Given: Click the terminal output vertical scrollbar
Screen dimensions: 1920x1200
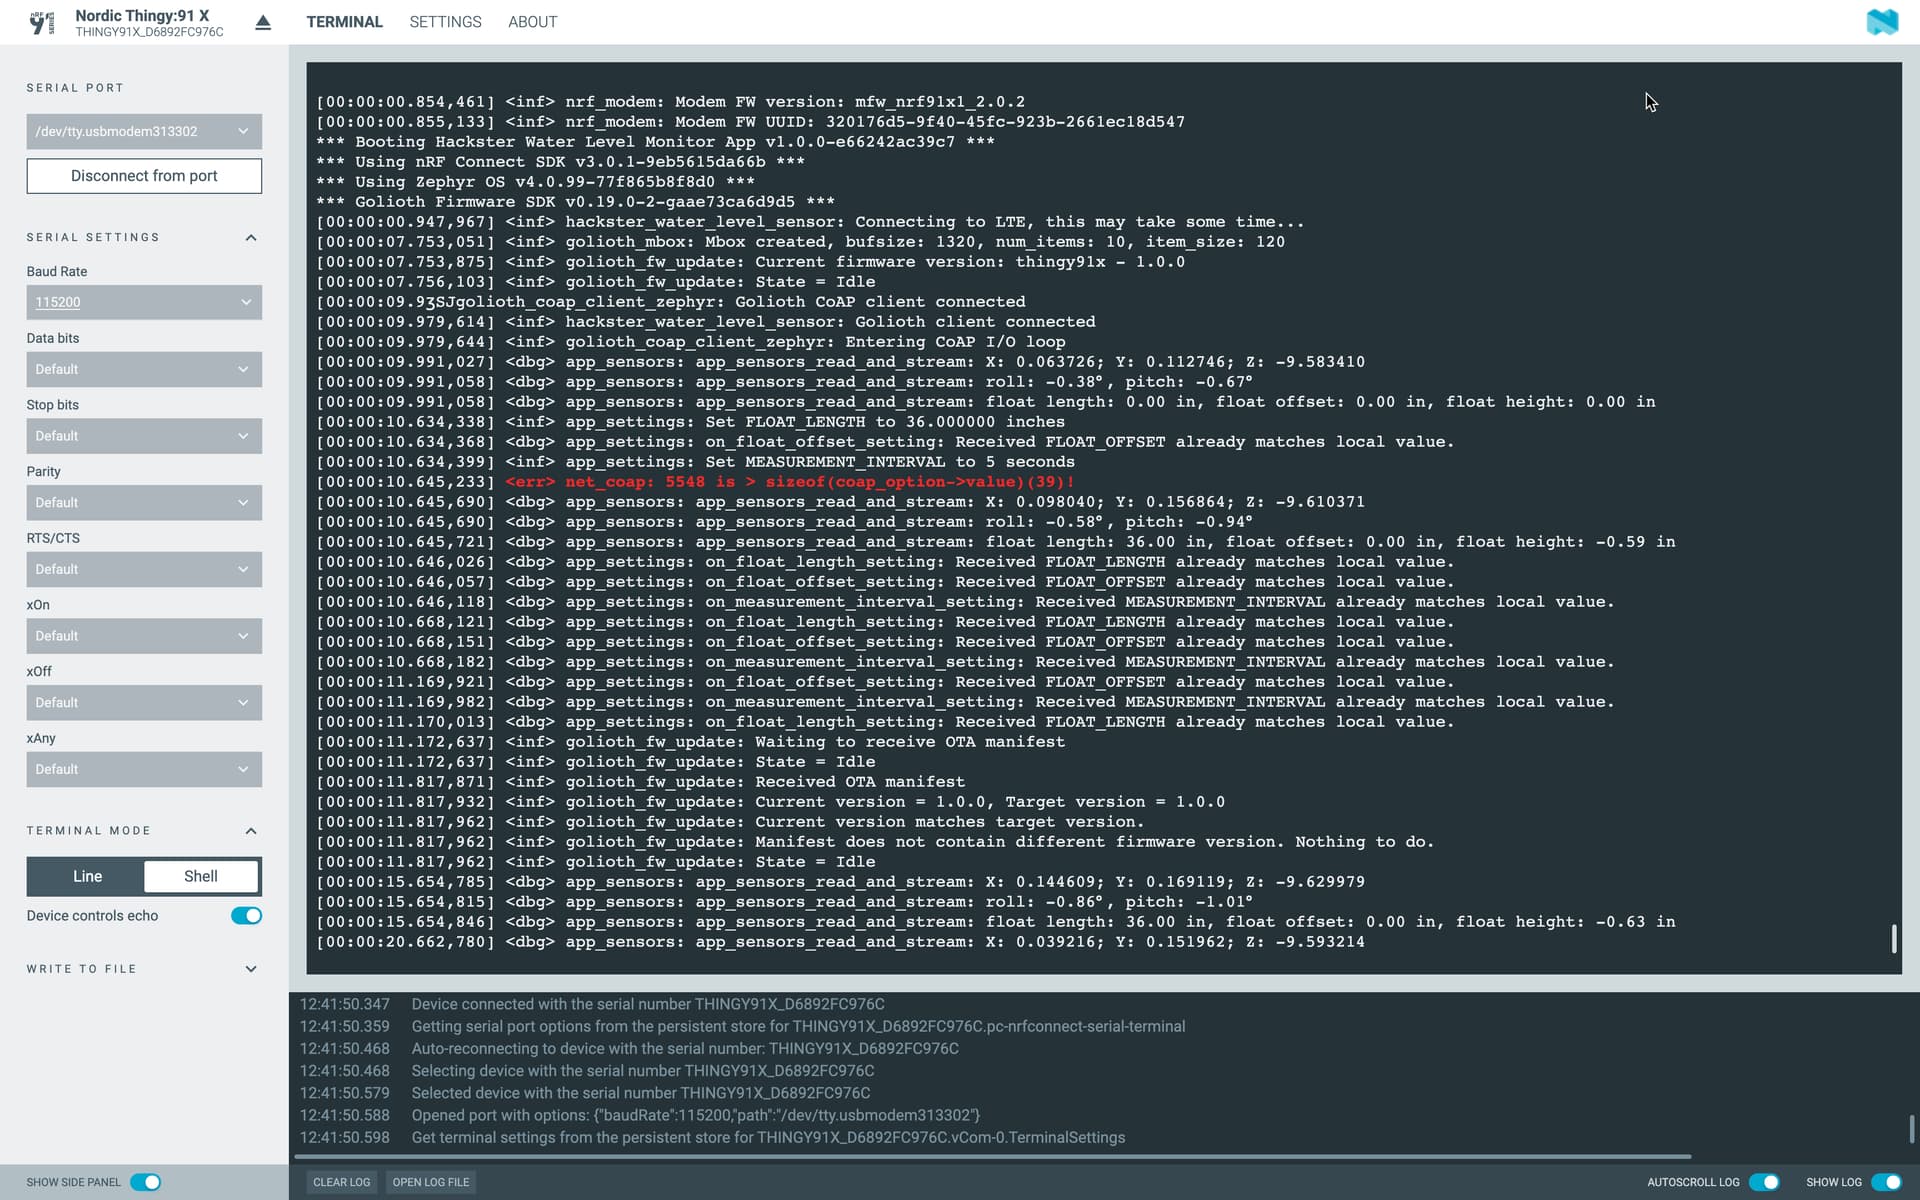Looking at the screenshot, I should [1894, 938].
